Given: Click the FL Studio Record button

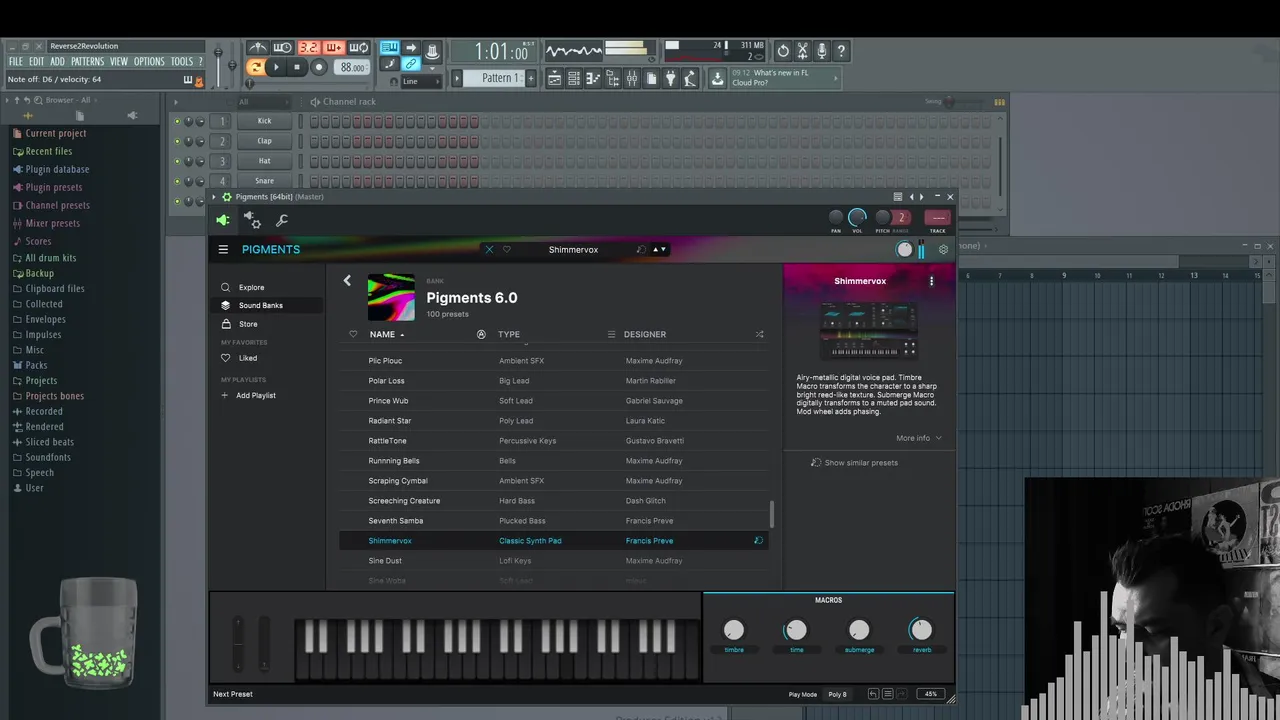Looking at the screenshot, I should (319, 67).
